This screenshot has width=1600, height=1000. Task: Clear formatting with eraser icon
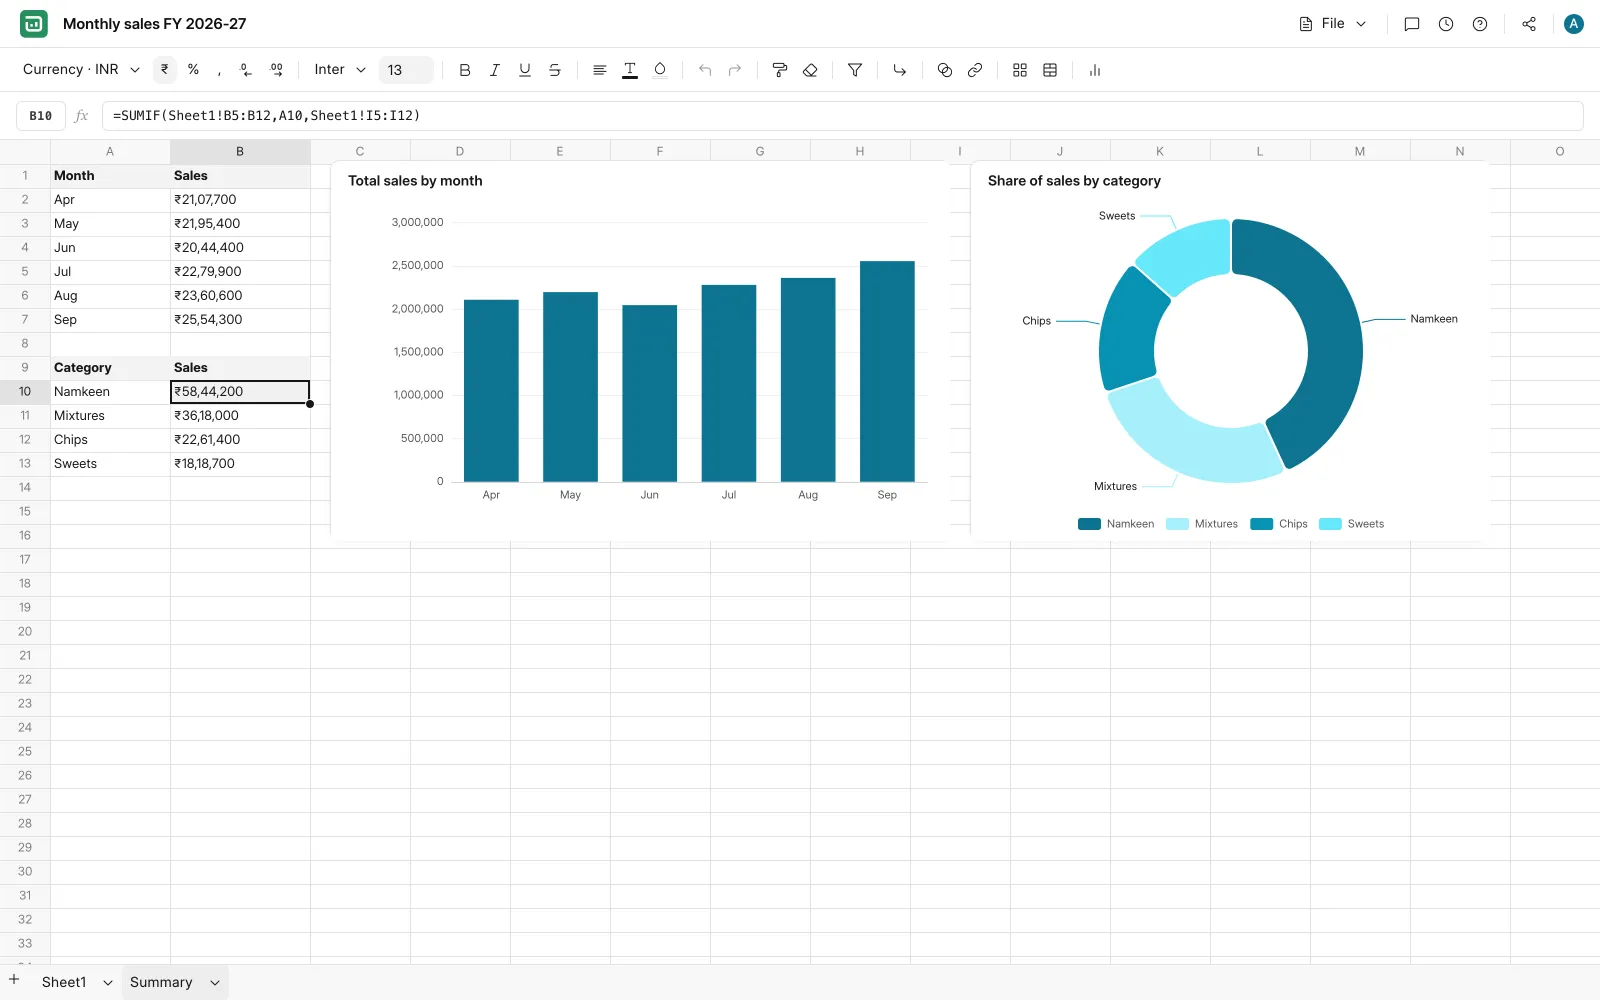[810, 70]
